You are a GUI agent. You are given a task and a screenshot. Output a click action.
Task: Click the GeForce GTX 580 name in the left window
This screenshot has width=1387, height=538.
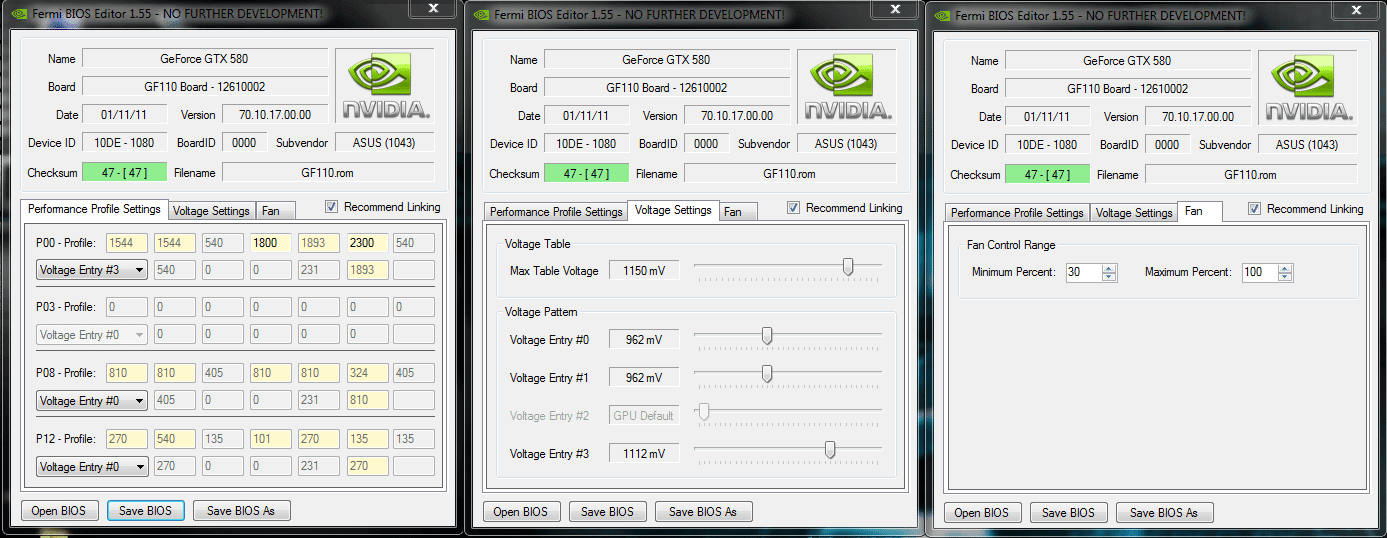205,59
